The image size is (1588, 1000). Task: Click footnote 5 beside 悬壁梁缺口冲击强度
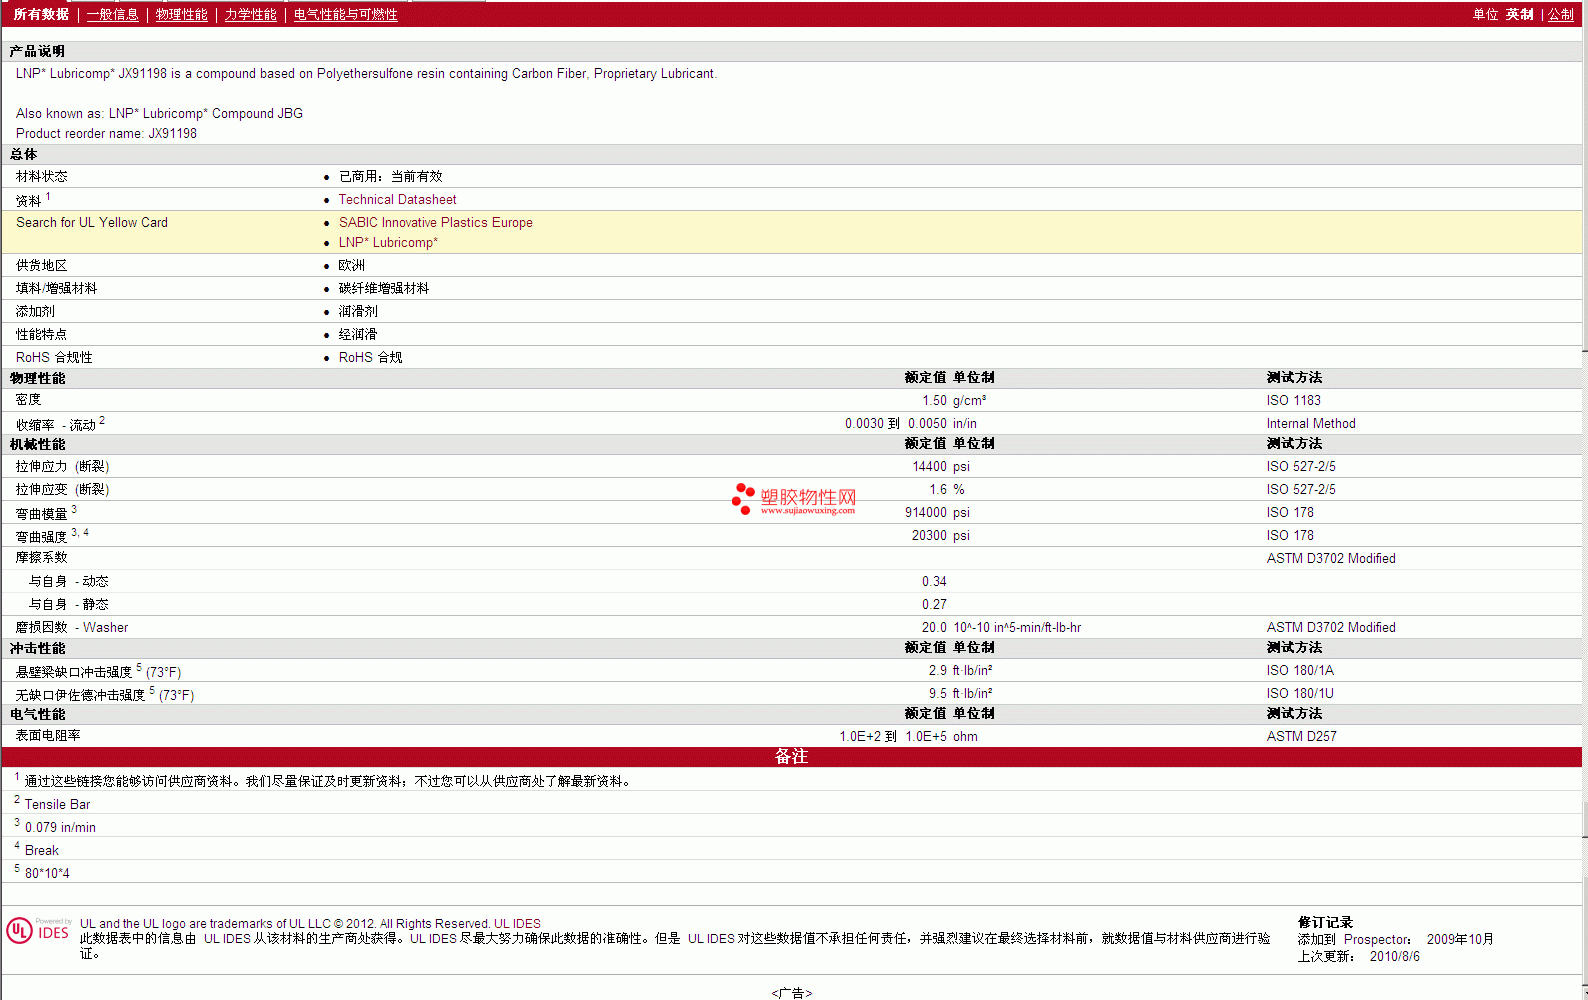139,668
